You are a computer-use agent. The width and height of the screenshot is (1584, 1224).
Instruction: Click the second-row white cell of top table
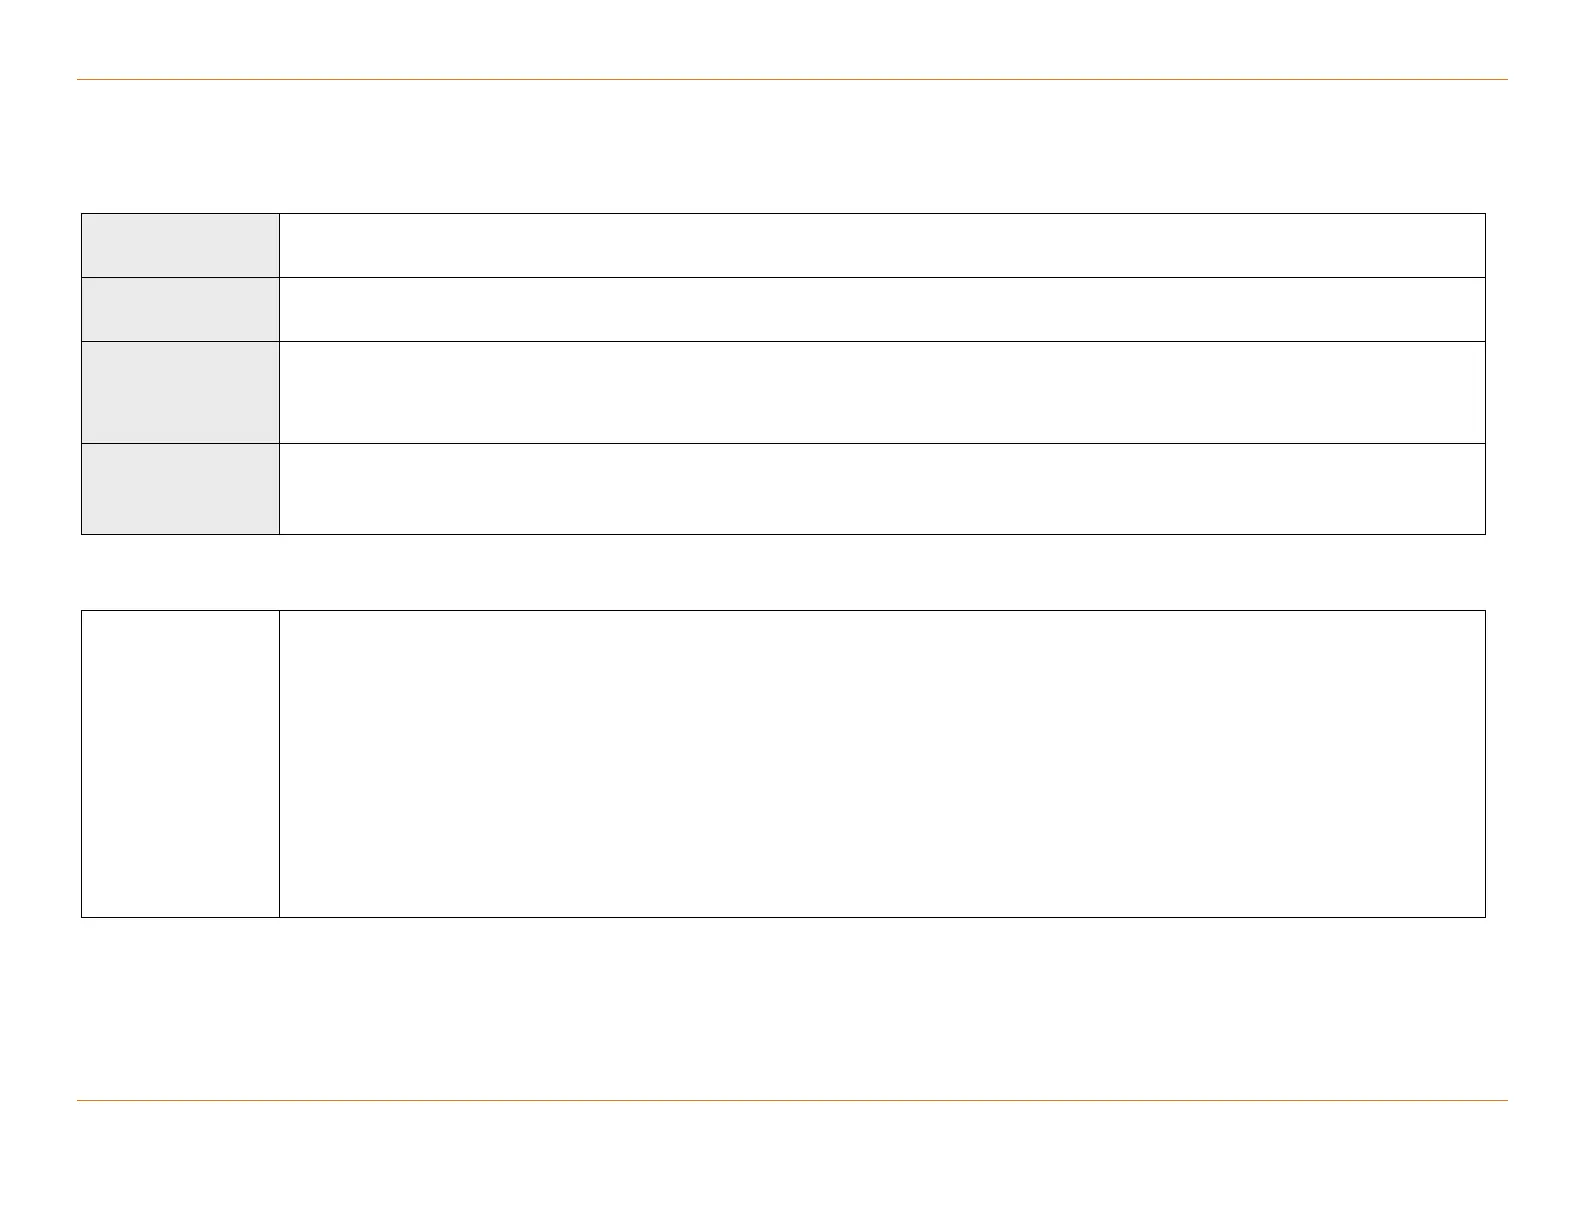(x=882, y=309)
